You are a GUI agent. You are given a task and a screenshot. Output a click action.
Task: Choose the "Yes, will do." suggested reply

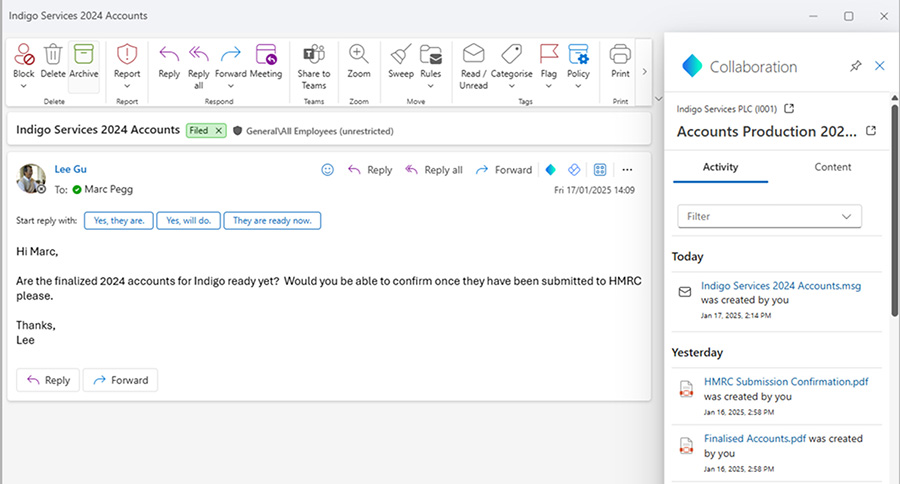(x=188, y=220)
